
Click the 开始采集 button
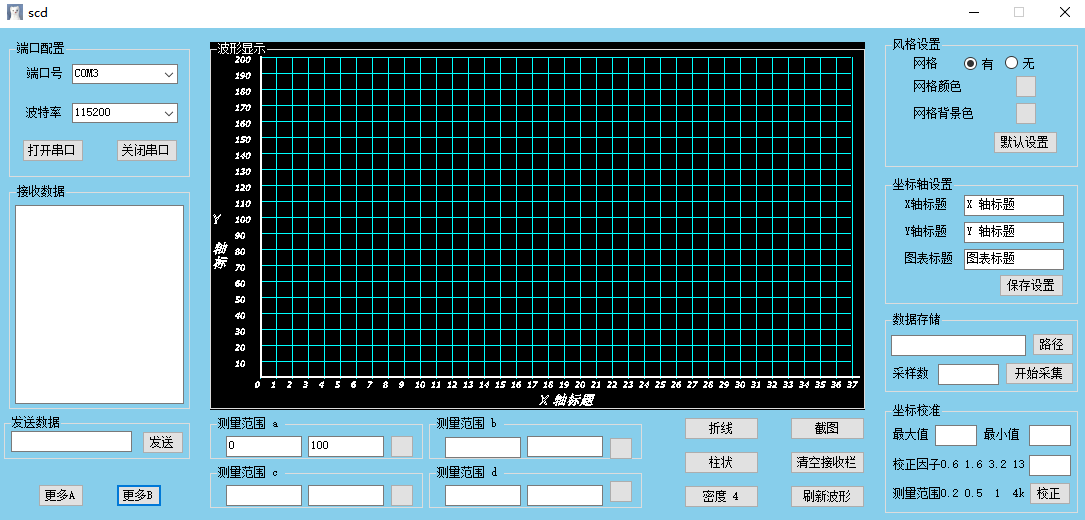click(x=1039, y=374)
